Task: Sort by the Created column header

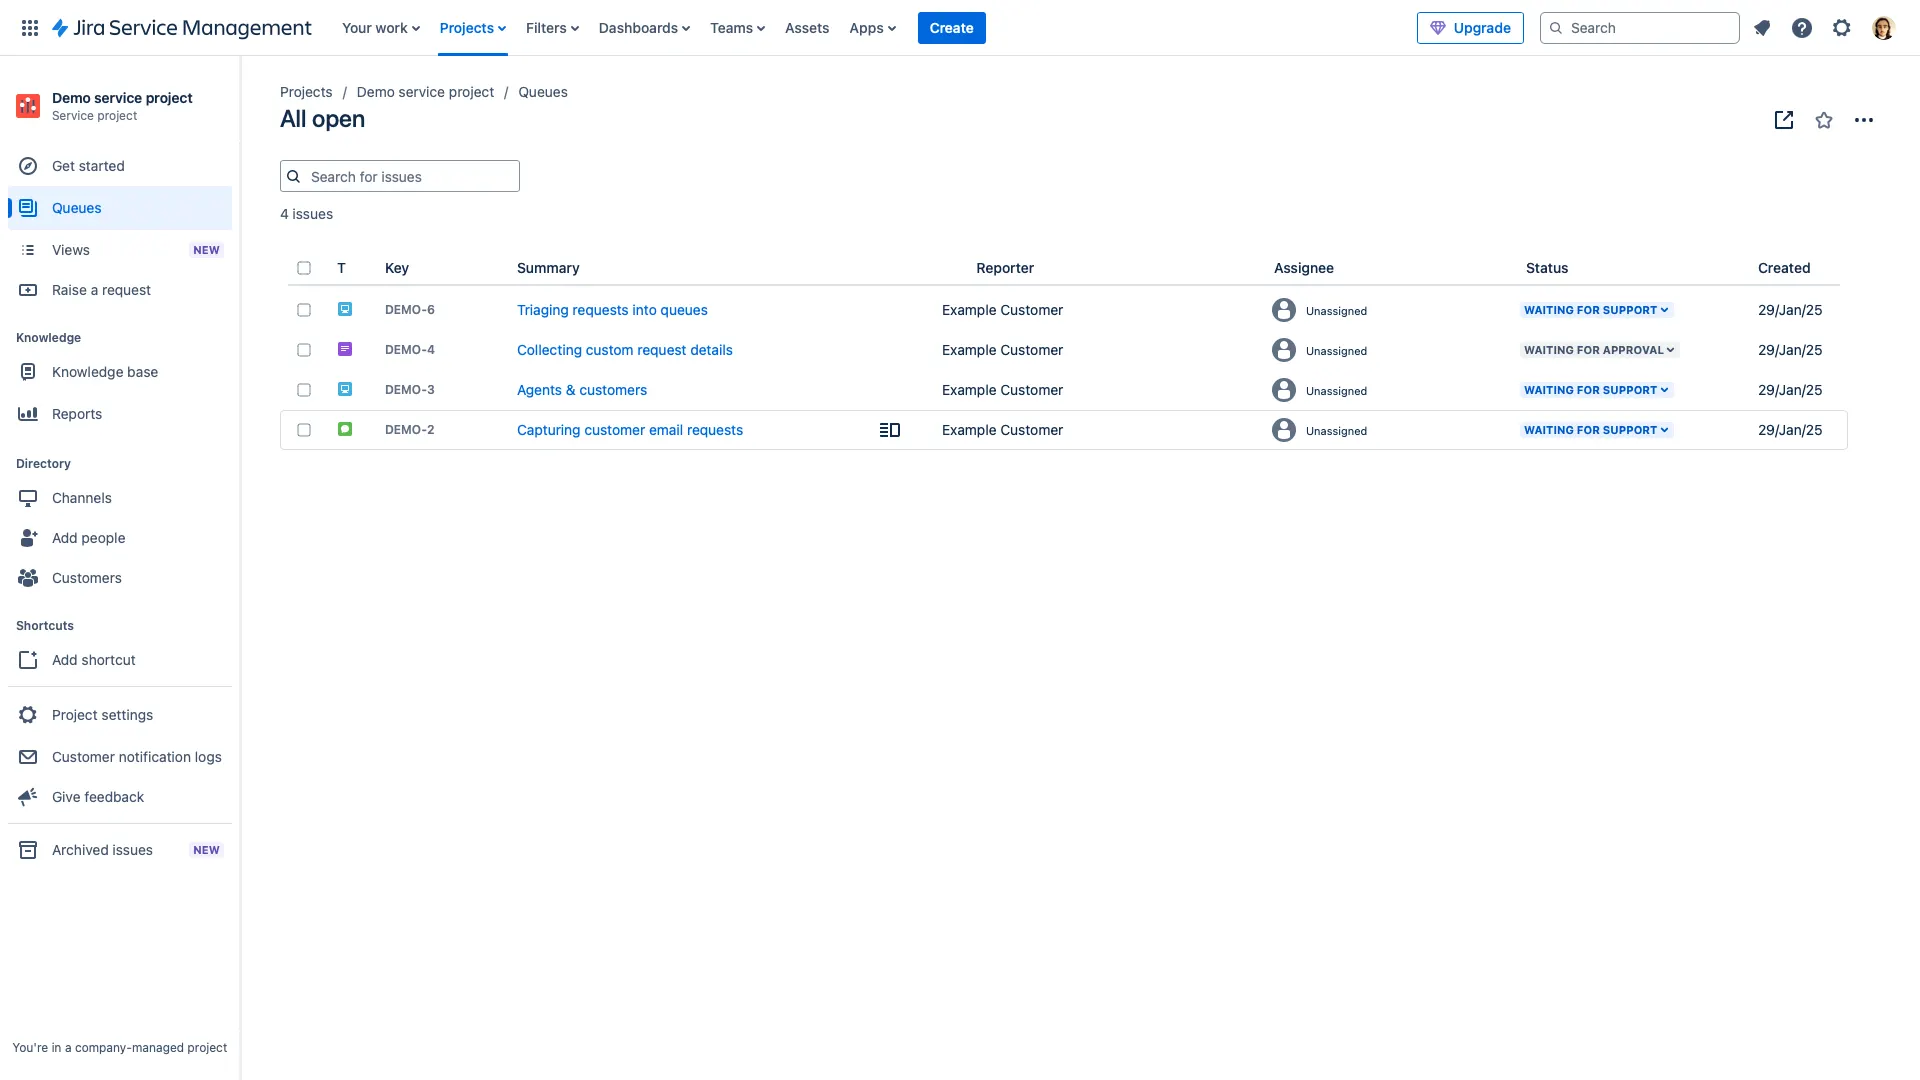Action: click(x=1784, y=268)
